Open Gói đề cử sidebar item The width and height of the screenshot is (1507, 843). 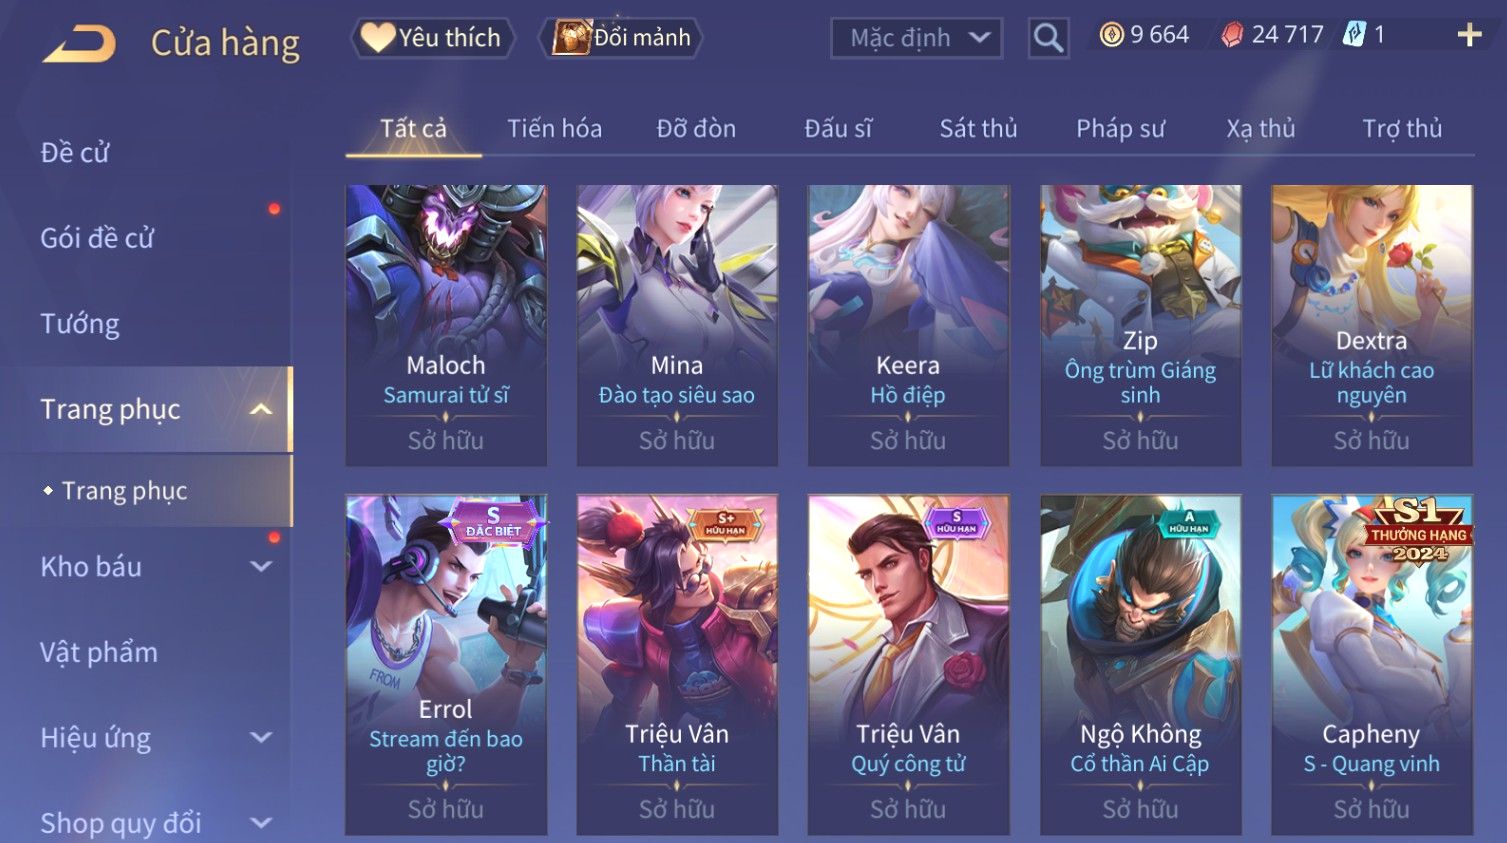tap(97, 238)
